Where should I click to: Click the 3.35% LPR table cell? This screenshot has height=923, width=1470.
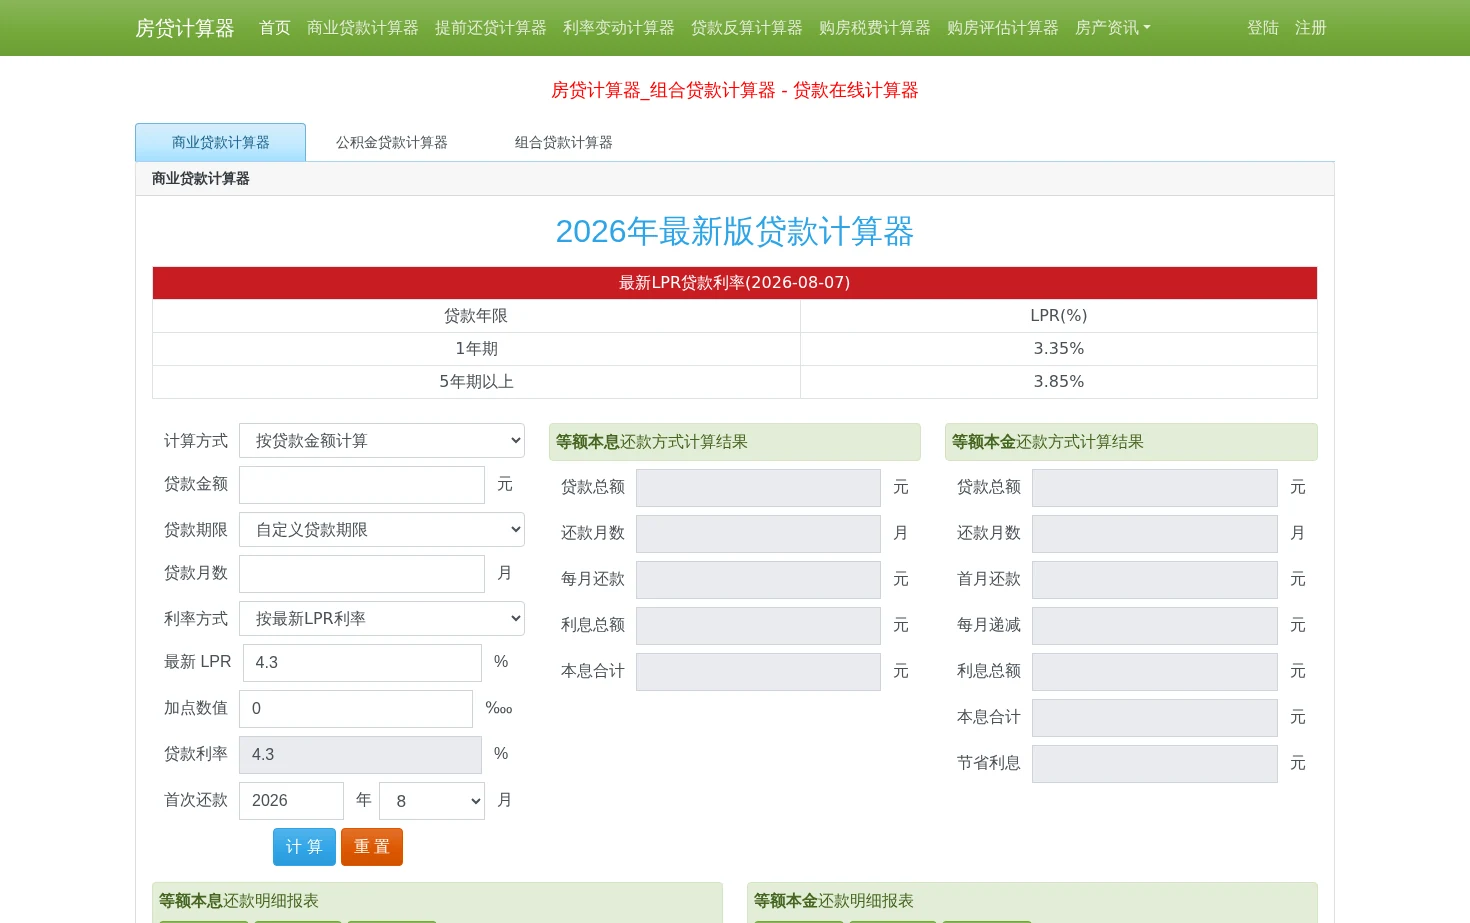point(1059,349)
